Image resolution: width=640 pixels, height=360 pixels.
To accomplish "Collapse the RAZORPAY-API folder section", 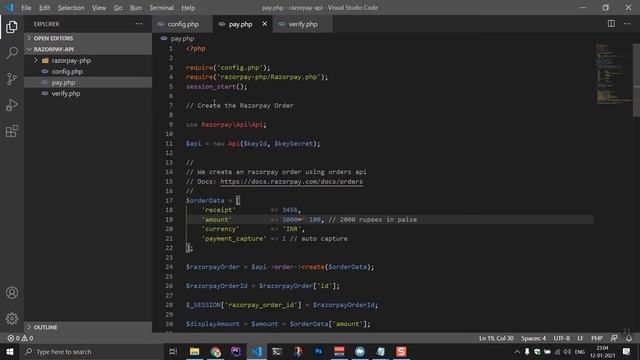I will 88,49.
